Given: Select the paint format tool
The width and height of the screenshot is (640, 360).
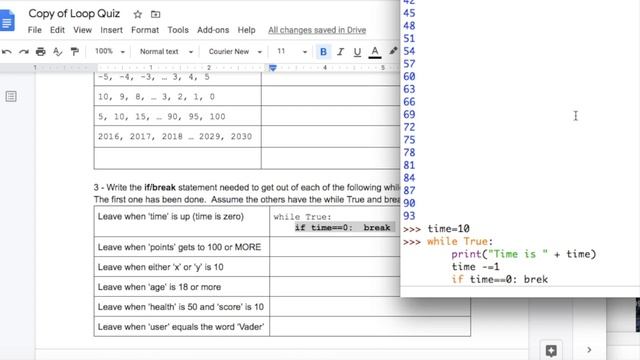Looking at the screenshot, I should point(75,52).
